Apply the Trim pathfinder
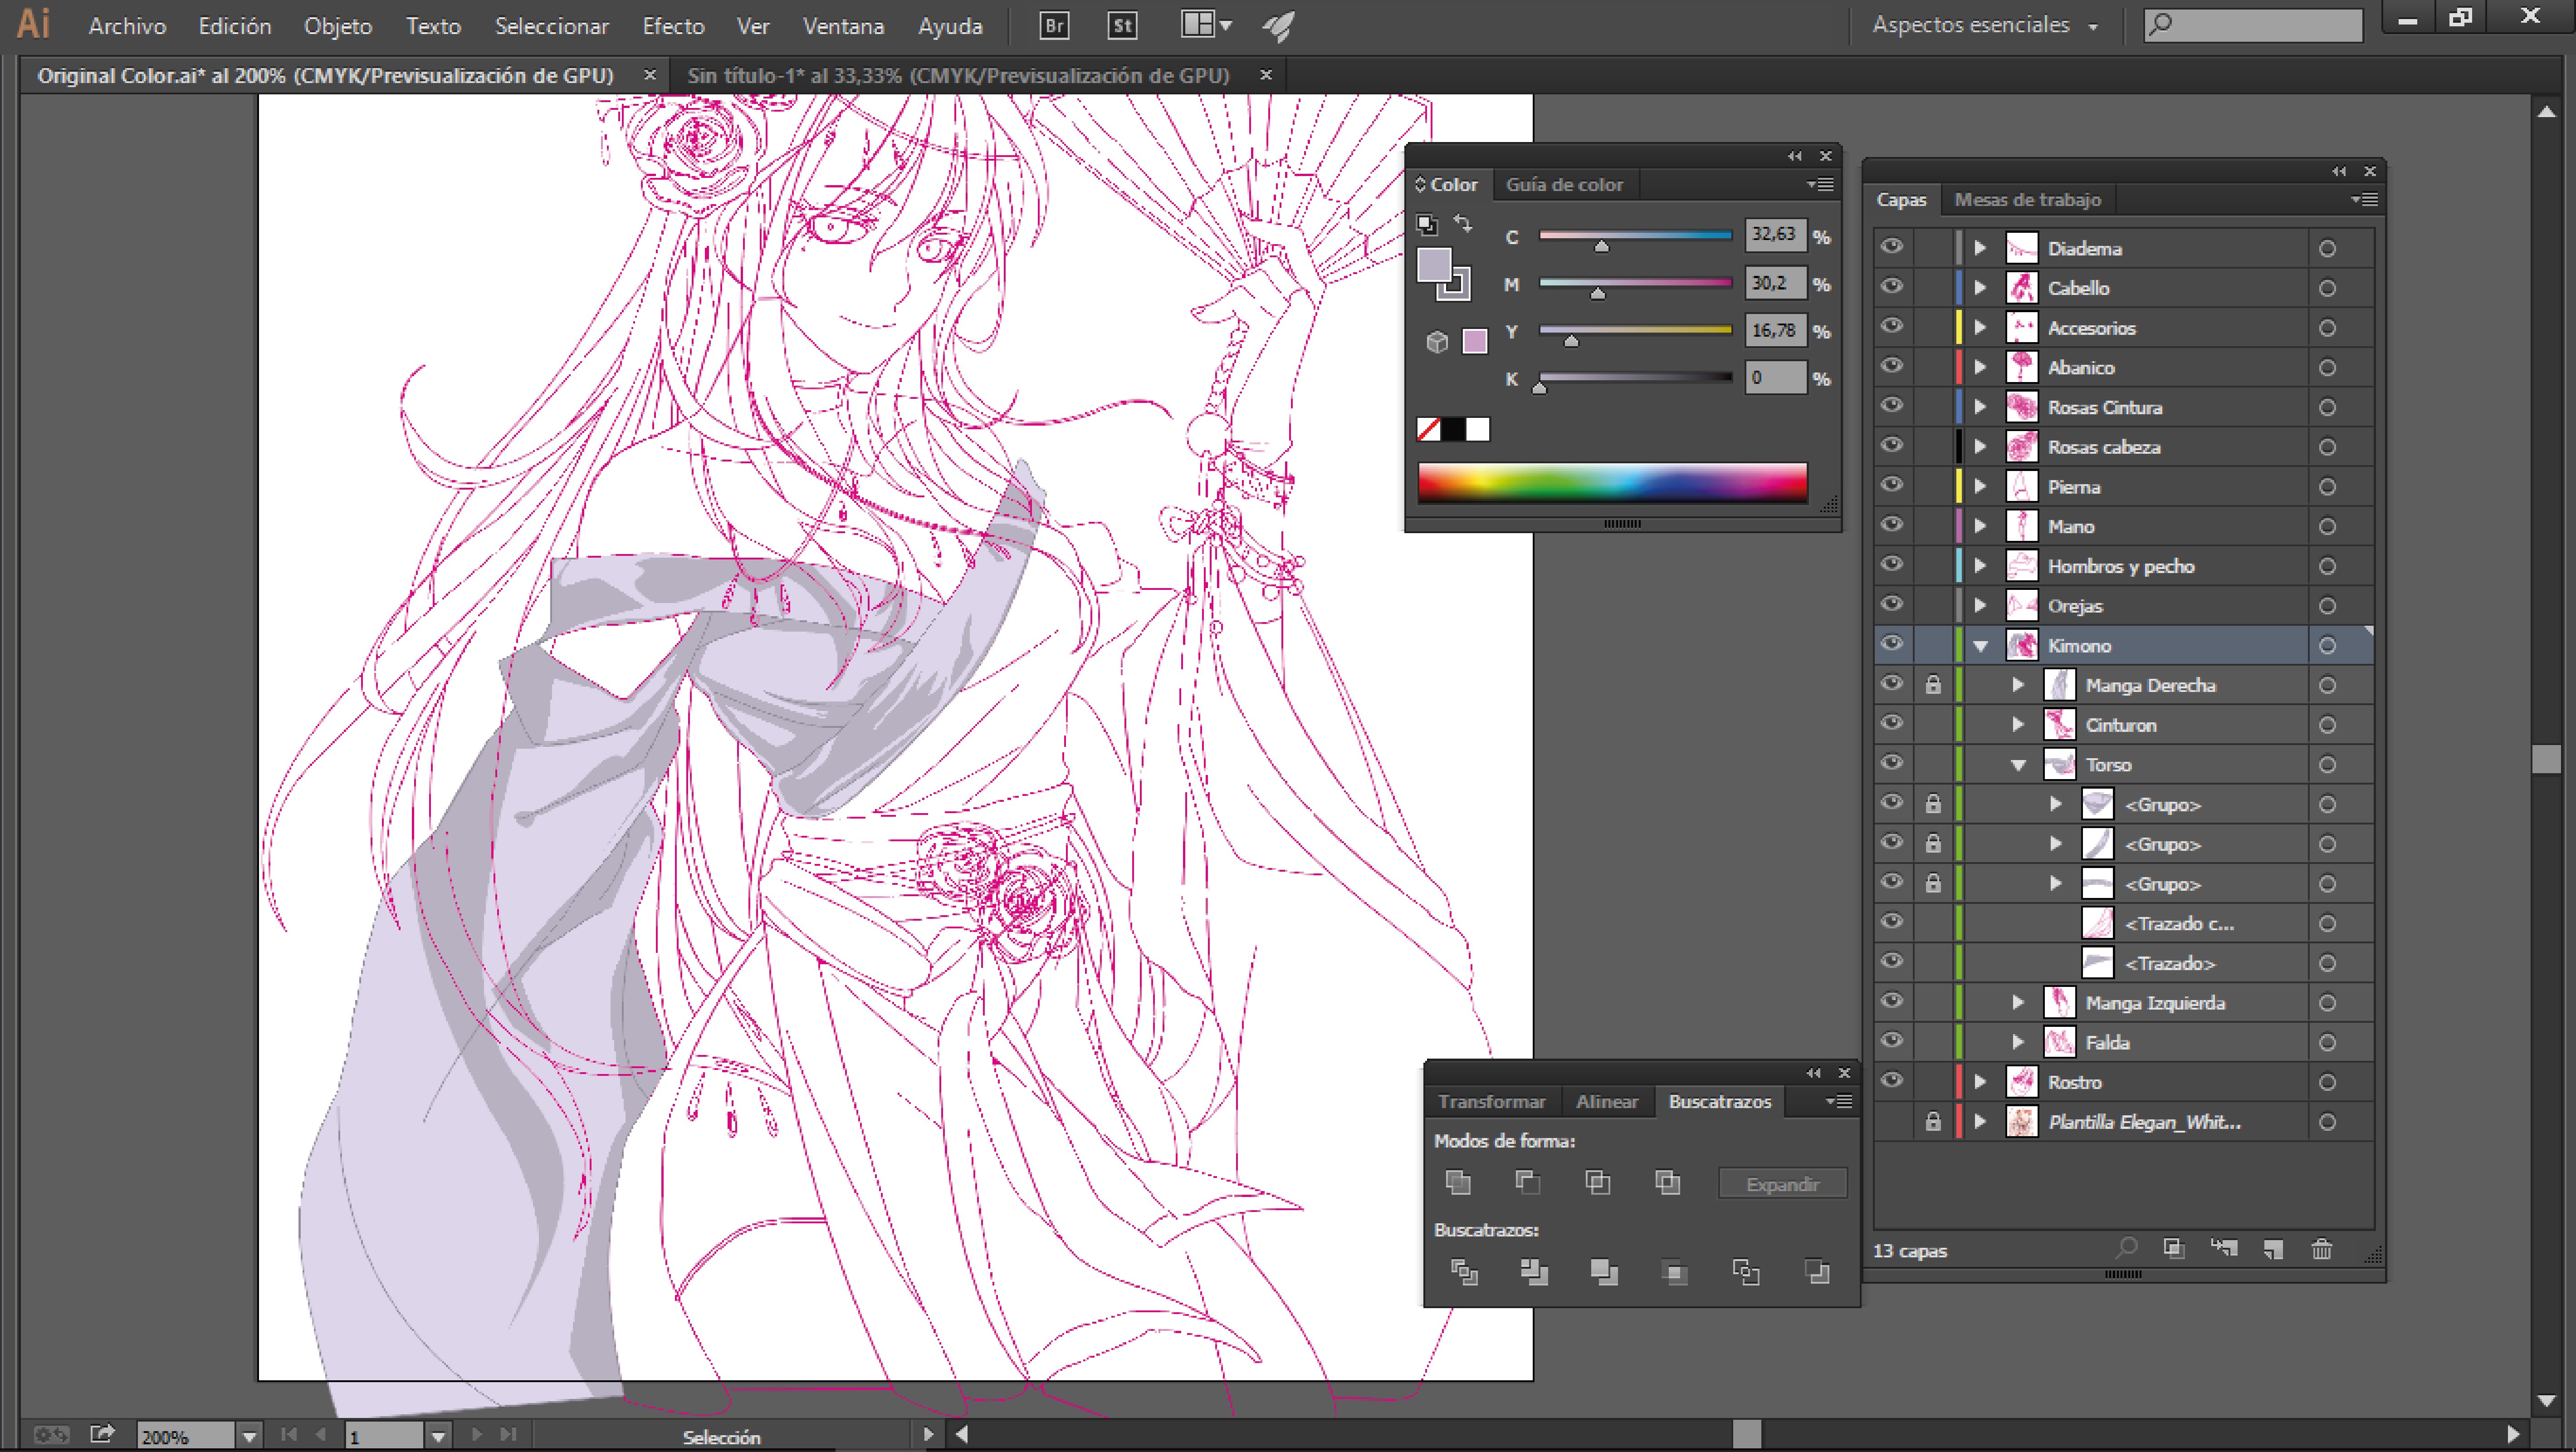The image size is (2576, 1452). tap(1534, 1272)
